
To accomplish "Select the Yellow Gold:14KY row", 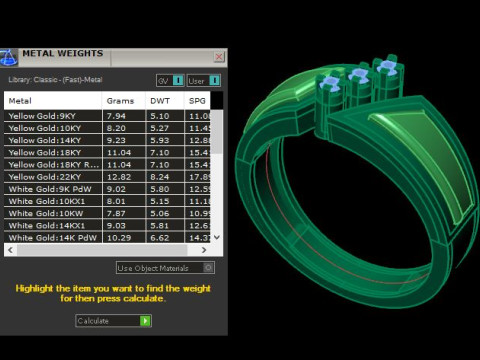I will [x=107, y=140].
